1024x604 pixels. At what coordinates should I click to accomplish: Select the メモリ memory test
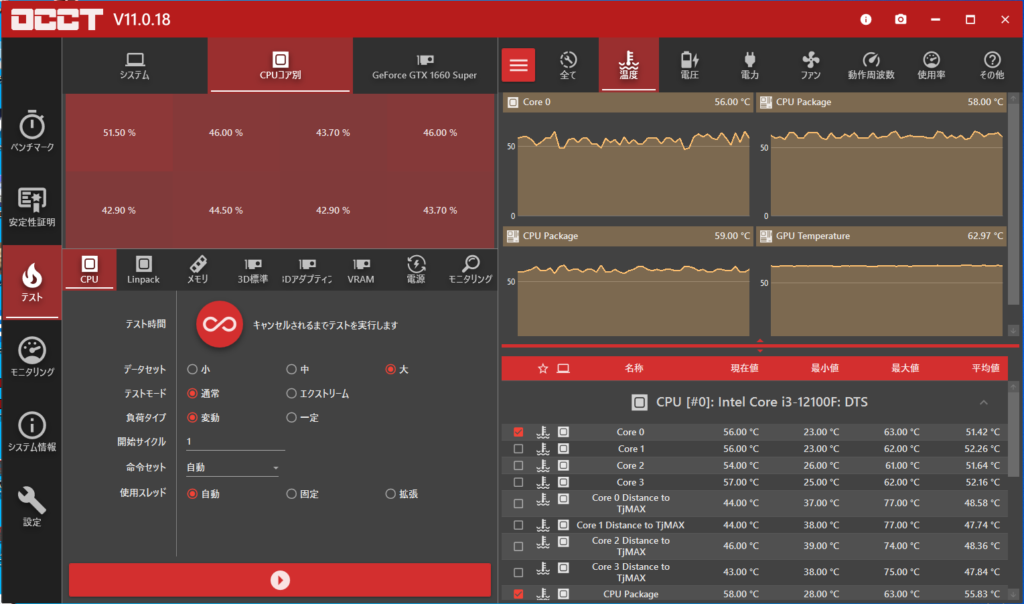(198, 270)
